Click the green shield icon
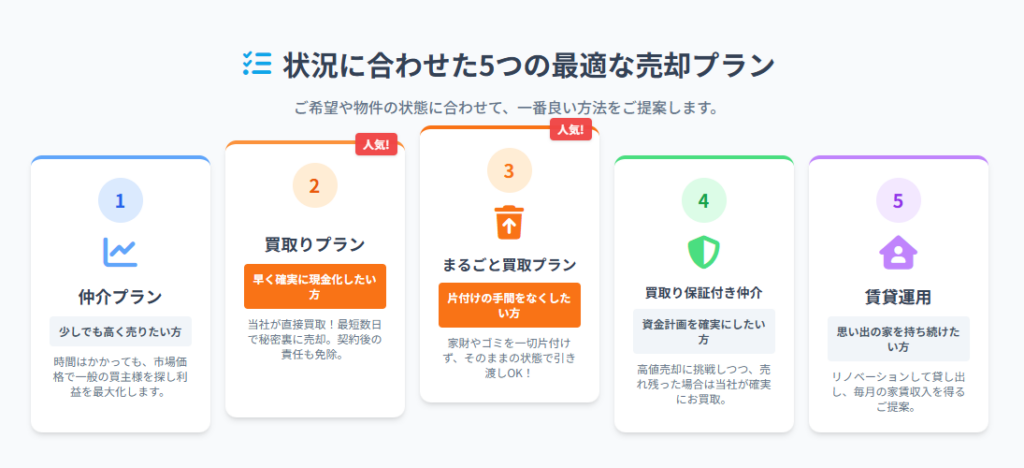The height and width of the screenshot is (468, 1024). pos(703,252)
